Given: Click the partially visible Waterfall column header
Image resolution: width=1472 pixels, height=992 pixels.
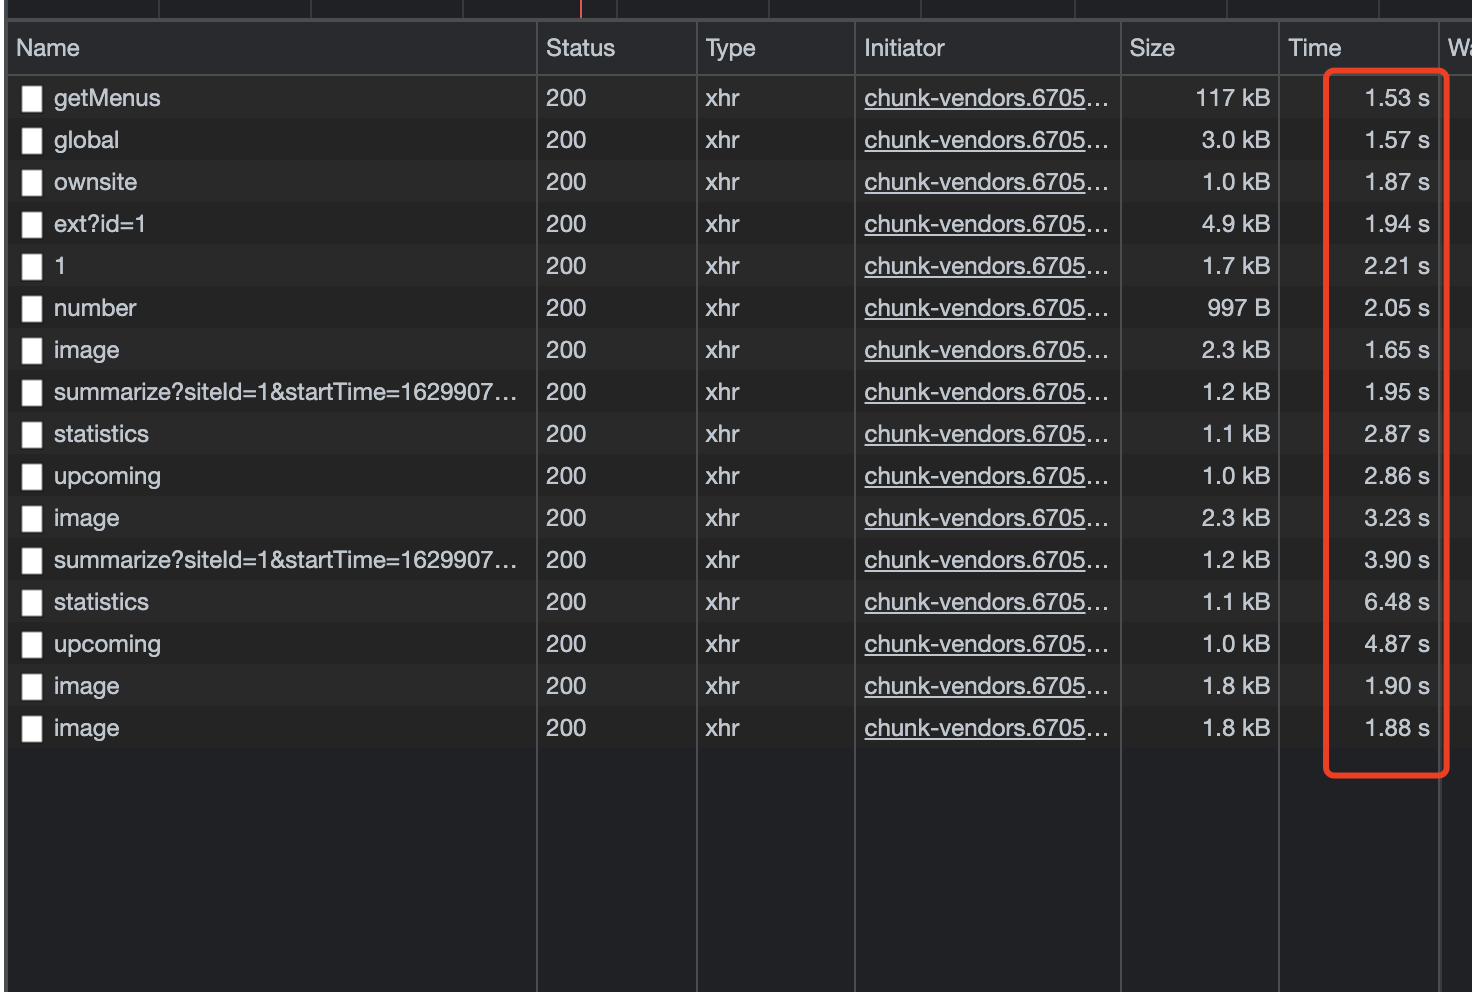Looking at the screenshot, I should pos(1458,48).
